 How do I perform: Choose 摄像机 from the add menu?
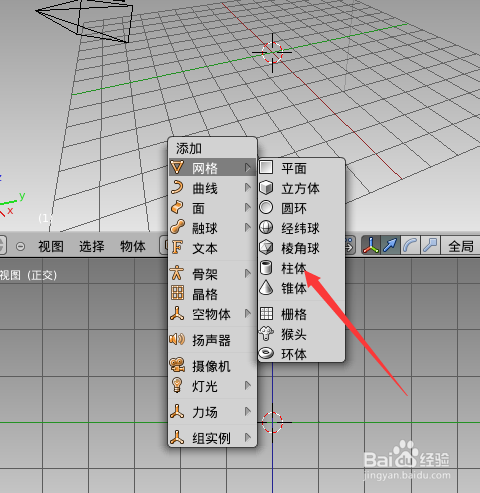click(x=213, y=366)
